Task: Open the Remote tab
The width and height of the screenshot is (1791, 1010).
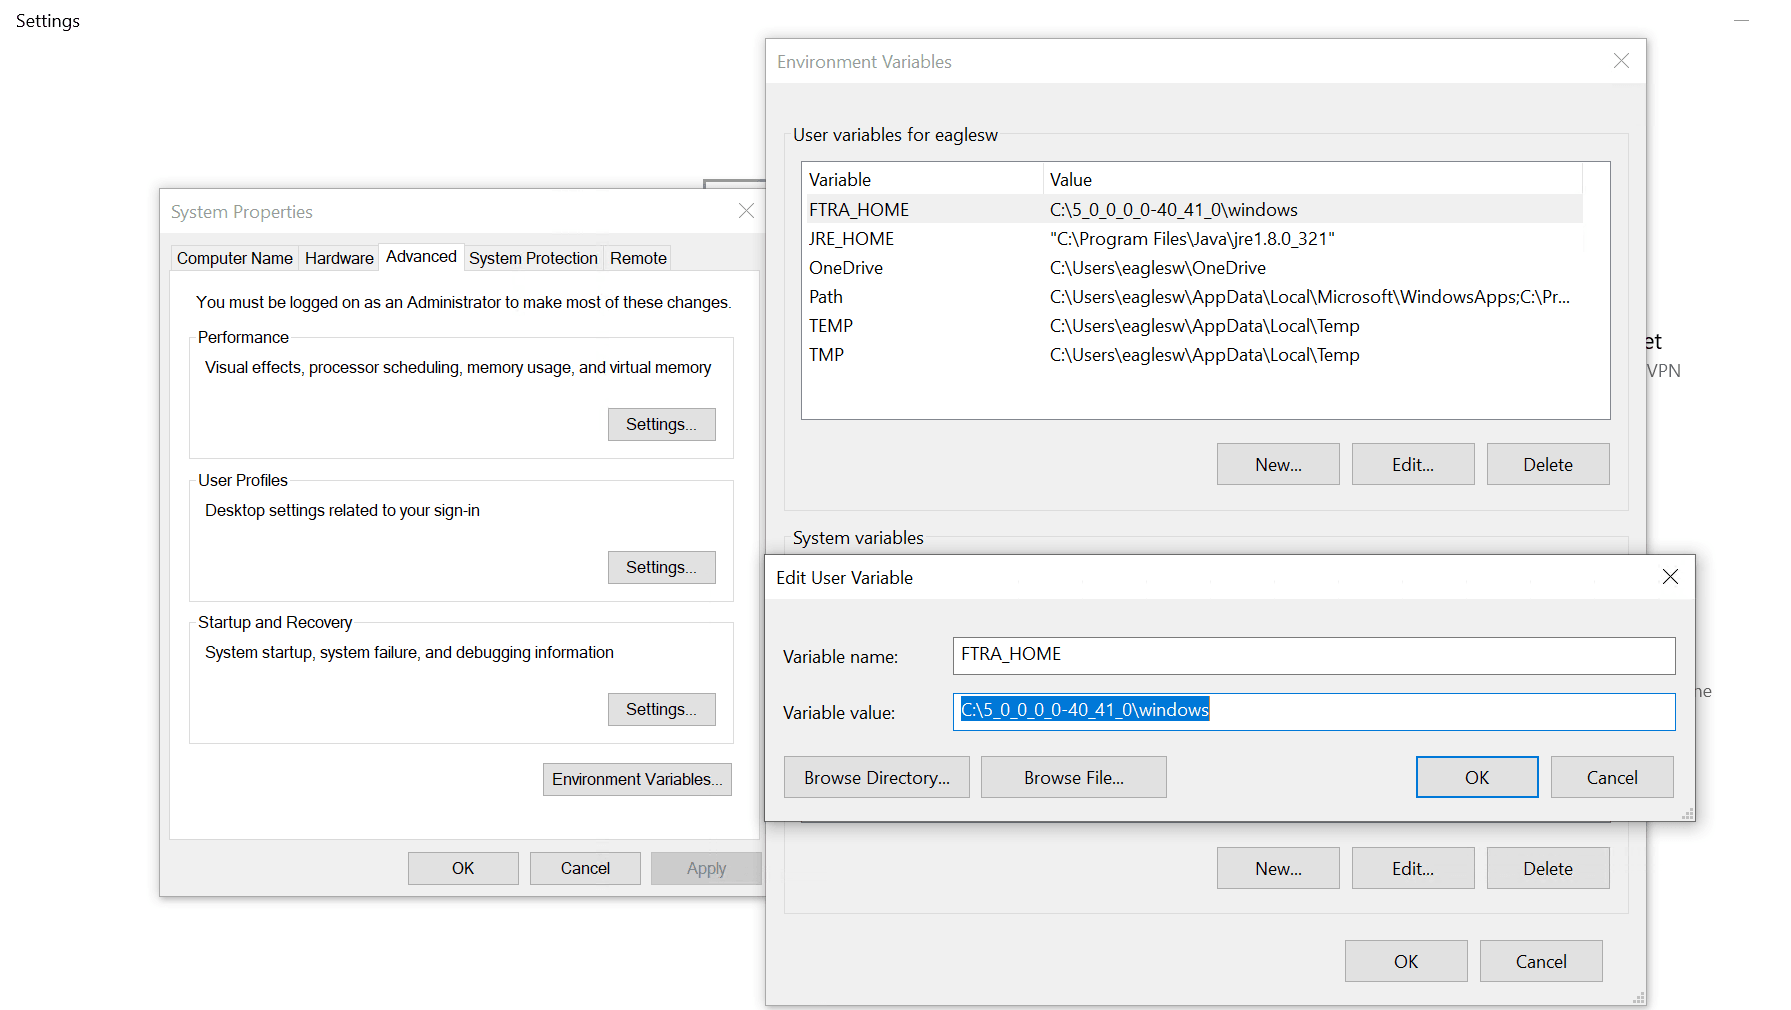Action: (x=637, y=257)
